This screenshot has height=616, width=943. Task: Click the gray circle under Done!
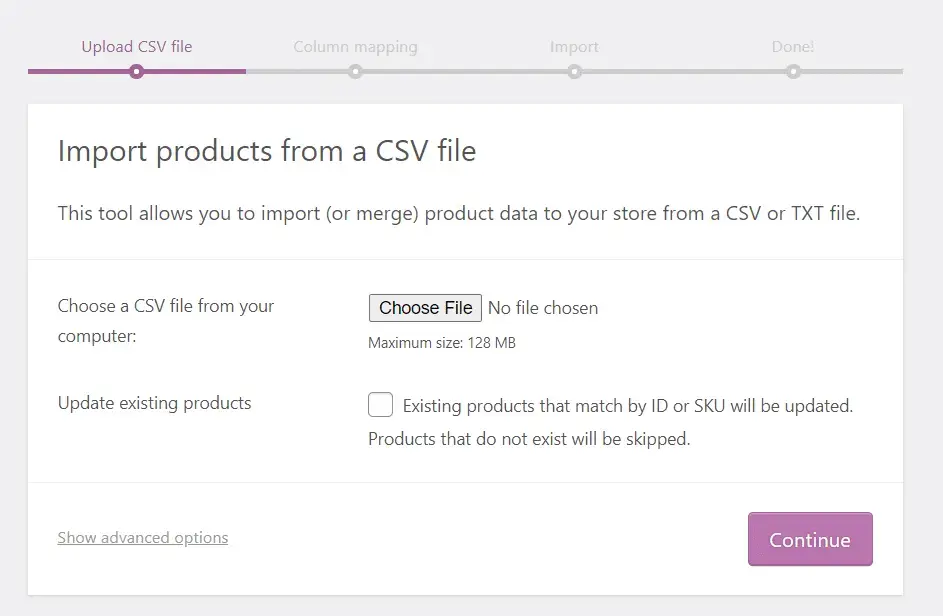point(793,71)
